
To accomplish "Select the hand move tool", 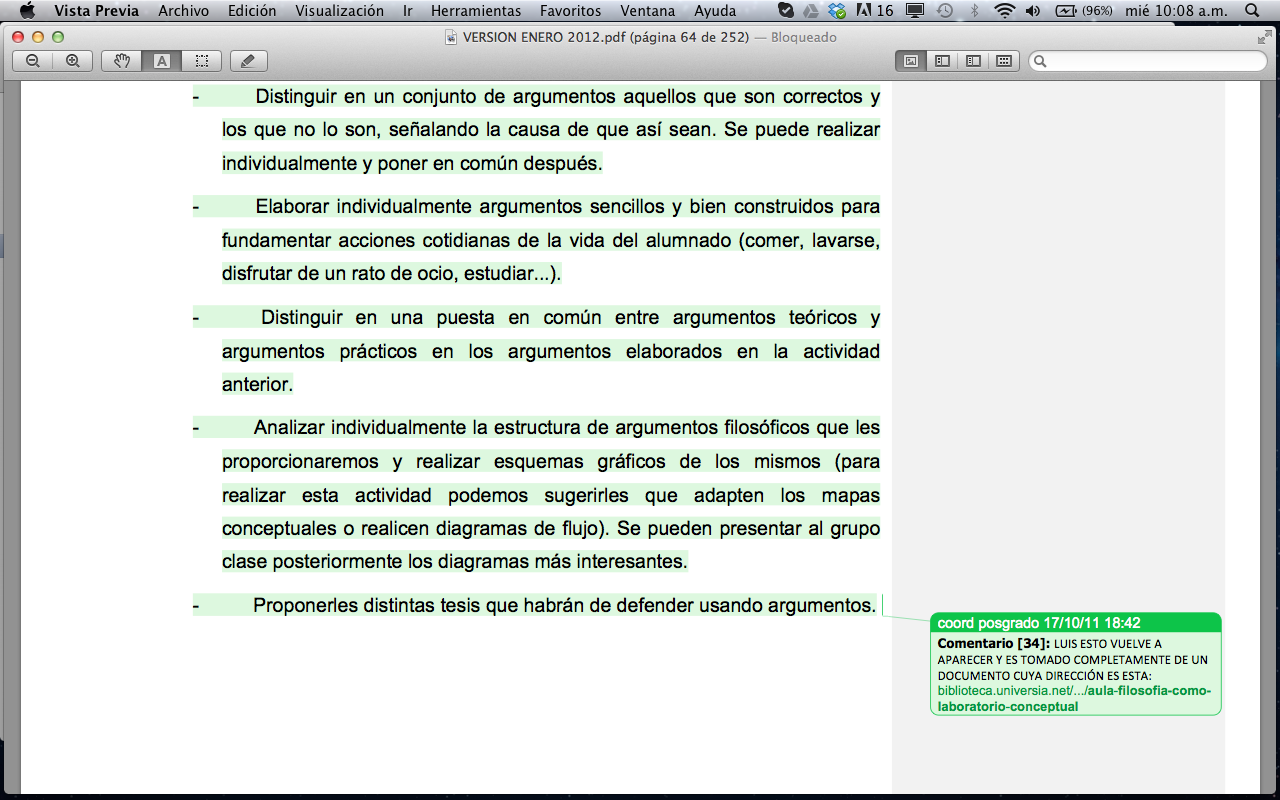I will click(x=122, y=61).
